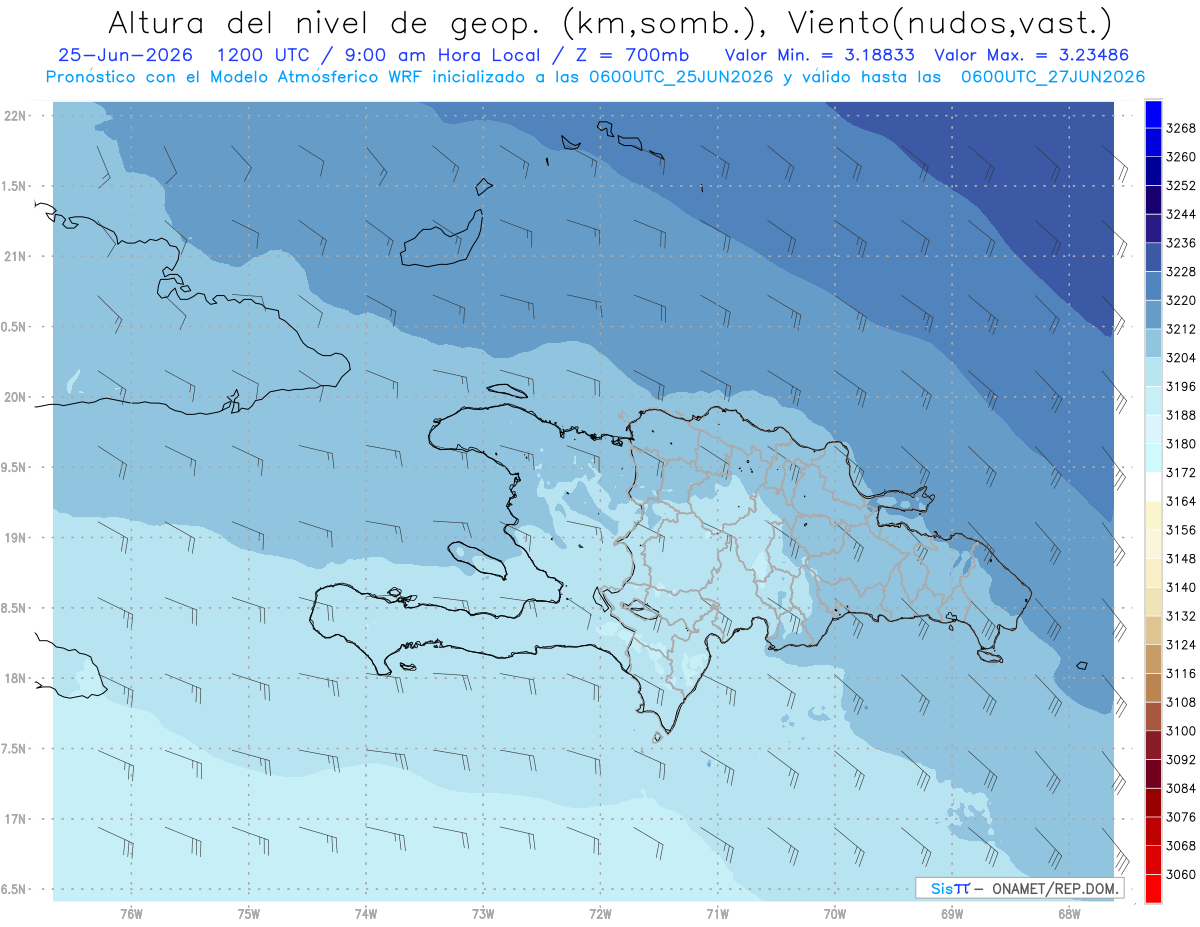Click the '3204' colorbar value

coord(1181,358)
